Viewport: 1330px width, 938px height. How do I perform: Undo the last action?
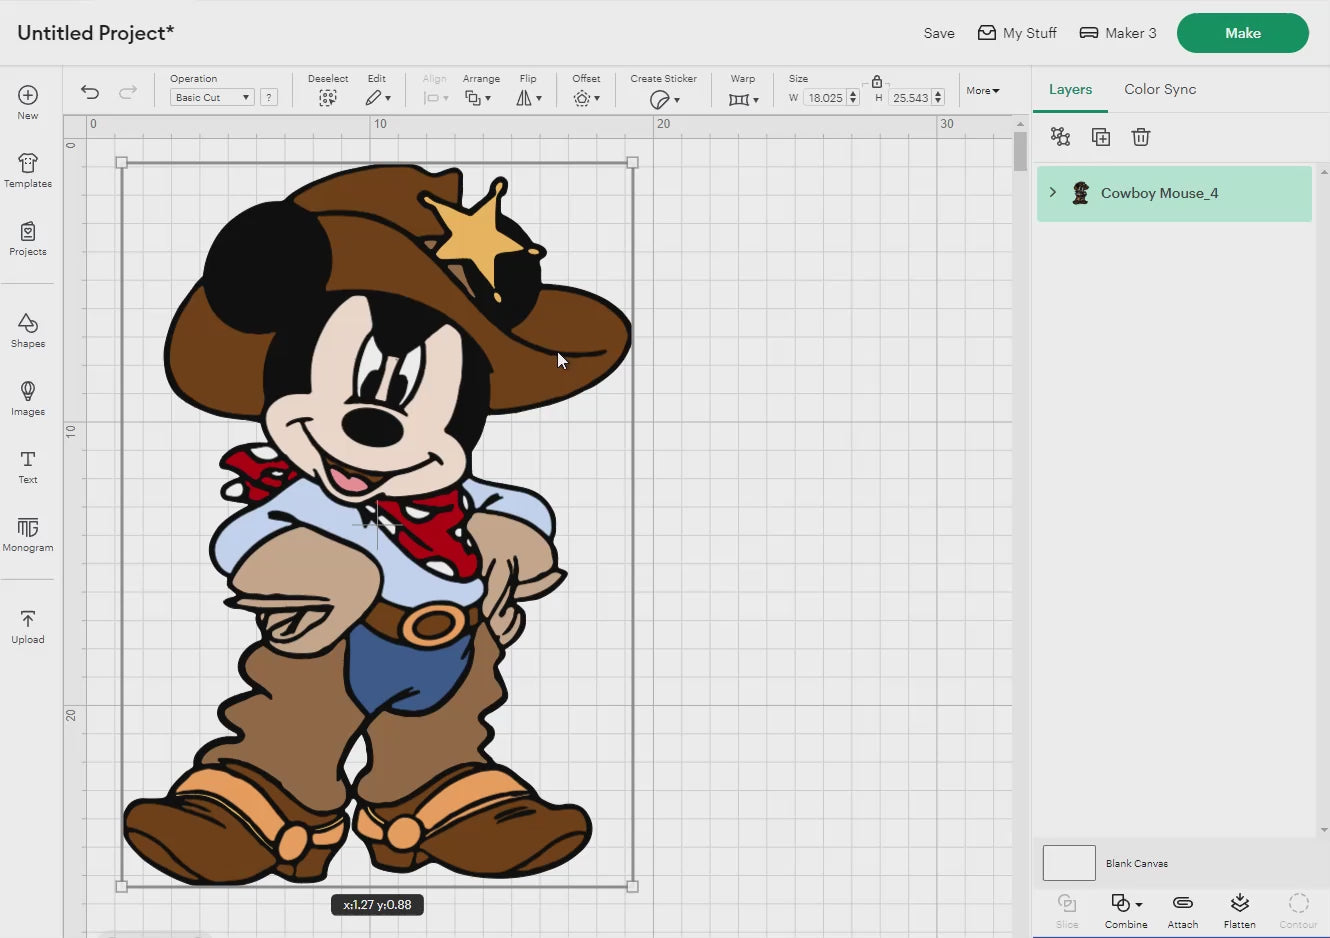pyautogui.click(x=90, y=92)
